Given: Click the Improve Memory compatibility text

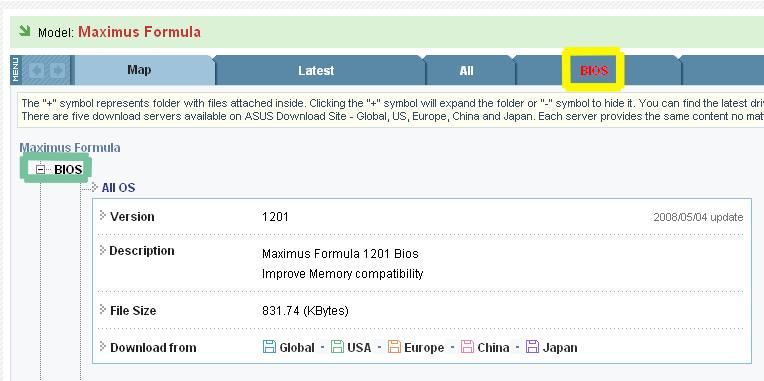Looking at the screenshot, I should pos(343,274).
